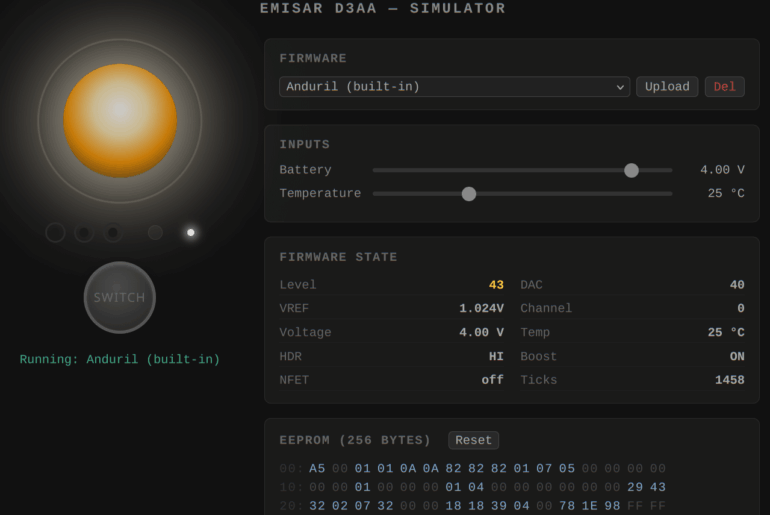Viewport: 770px width, 515px height.
Task: Click the glowing orange main LED
Action: coord(120,121)
